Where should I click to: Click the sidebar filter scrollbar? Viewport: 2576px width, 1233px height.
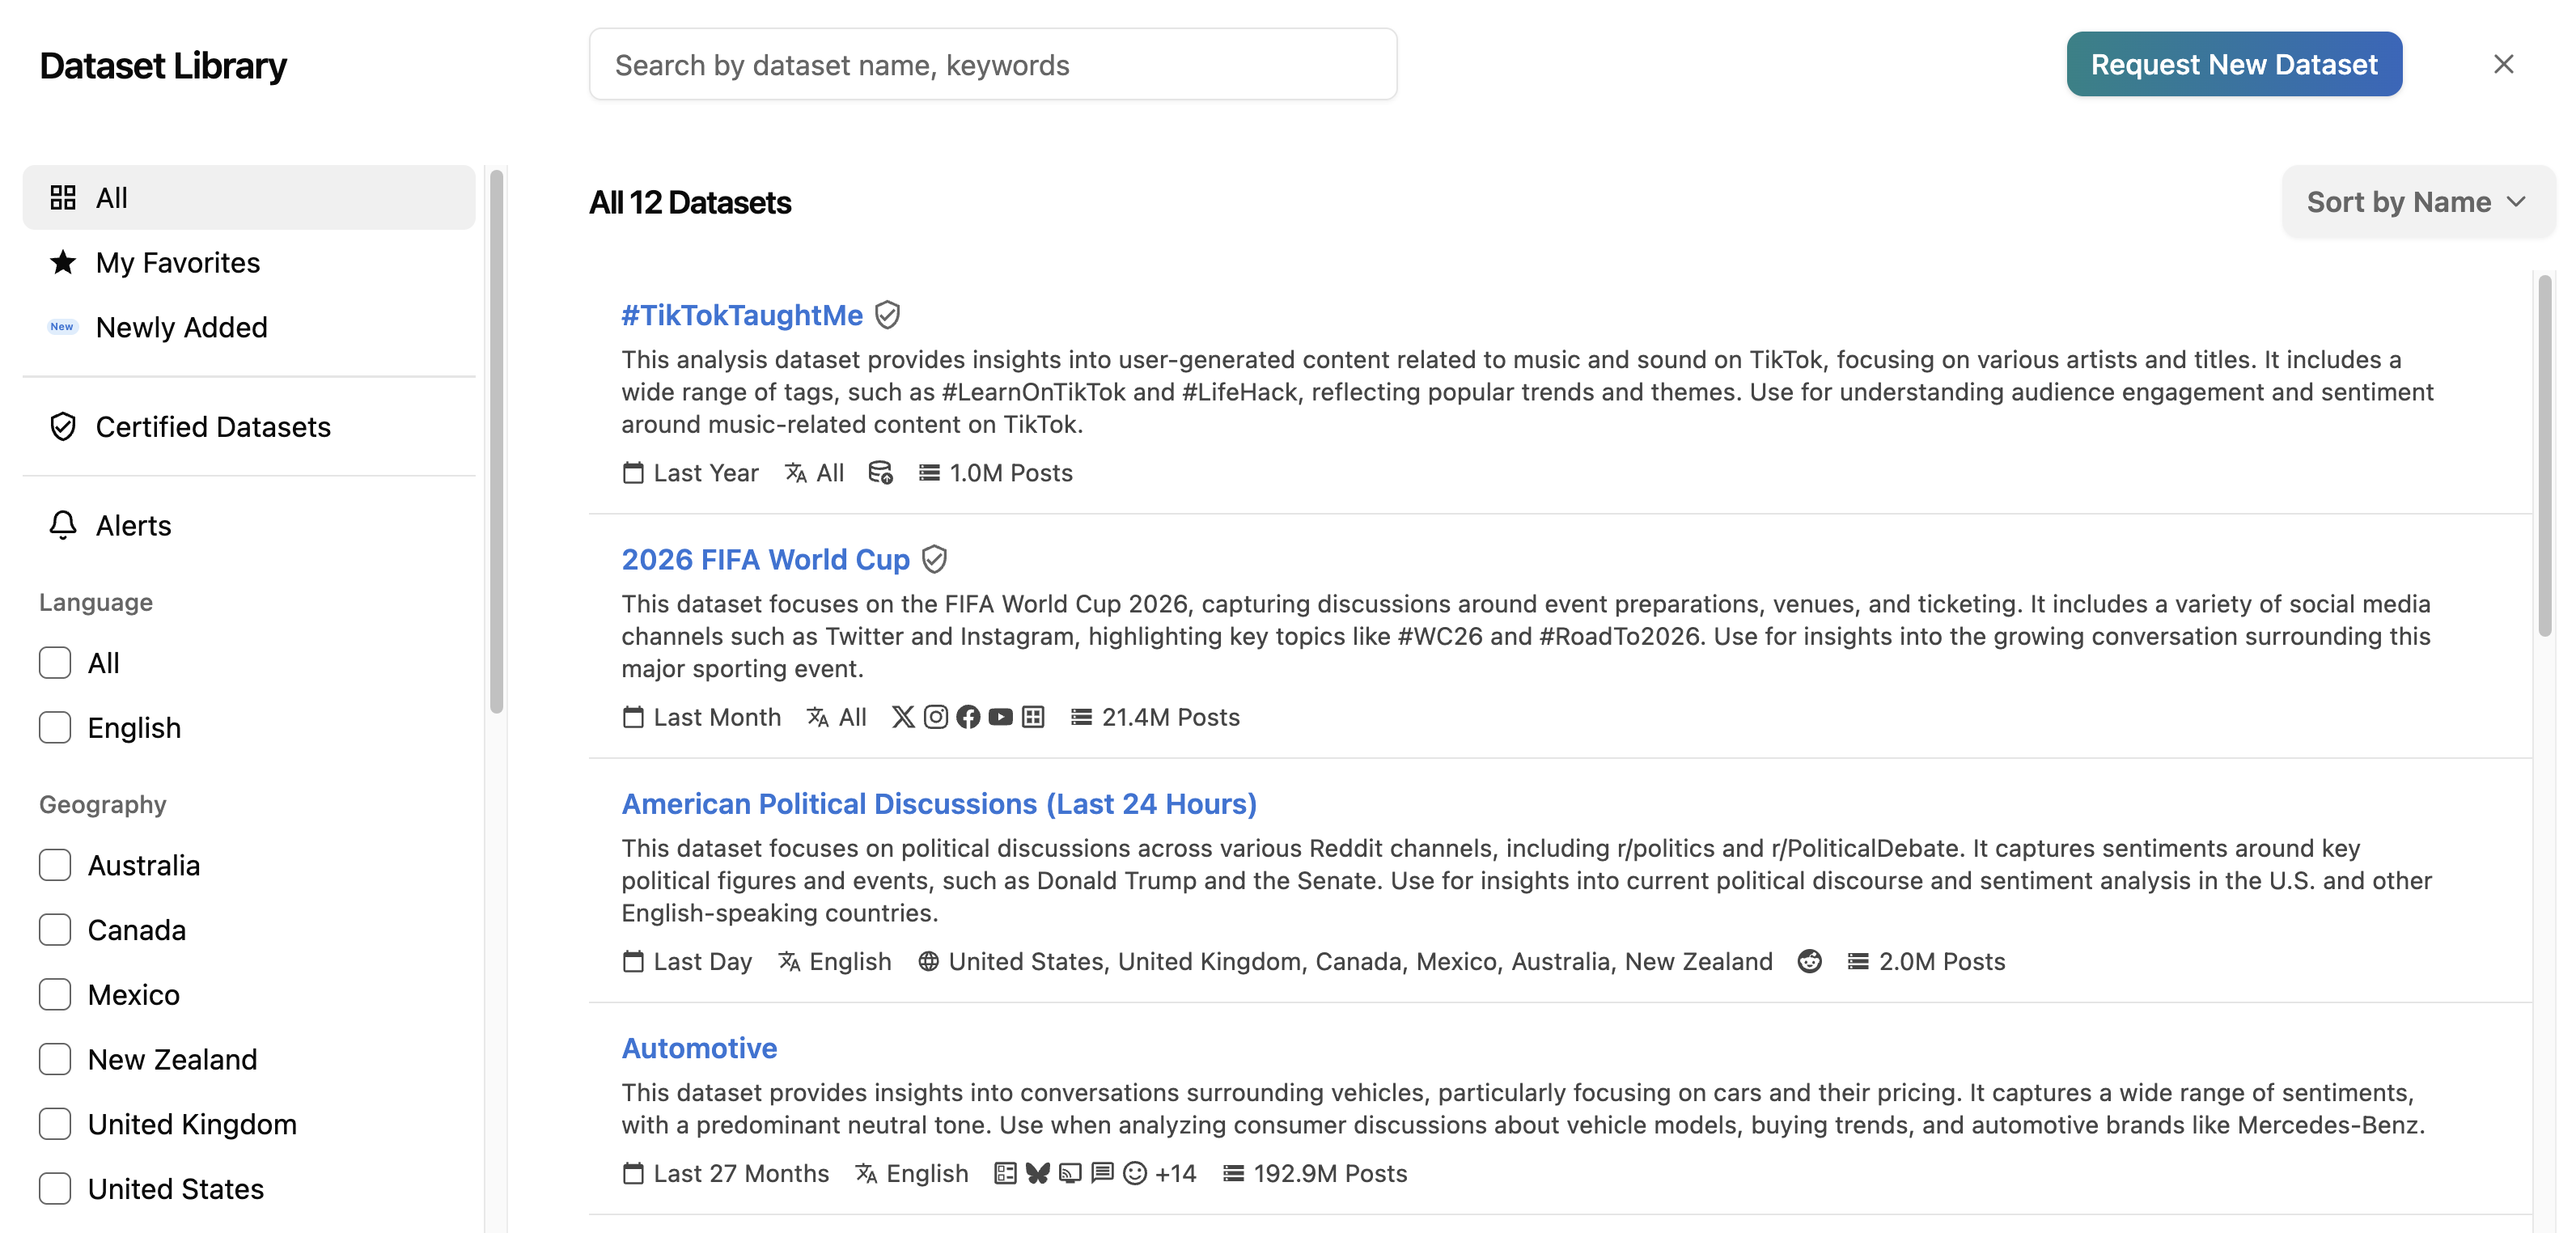click(496, 441)
